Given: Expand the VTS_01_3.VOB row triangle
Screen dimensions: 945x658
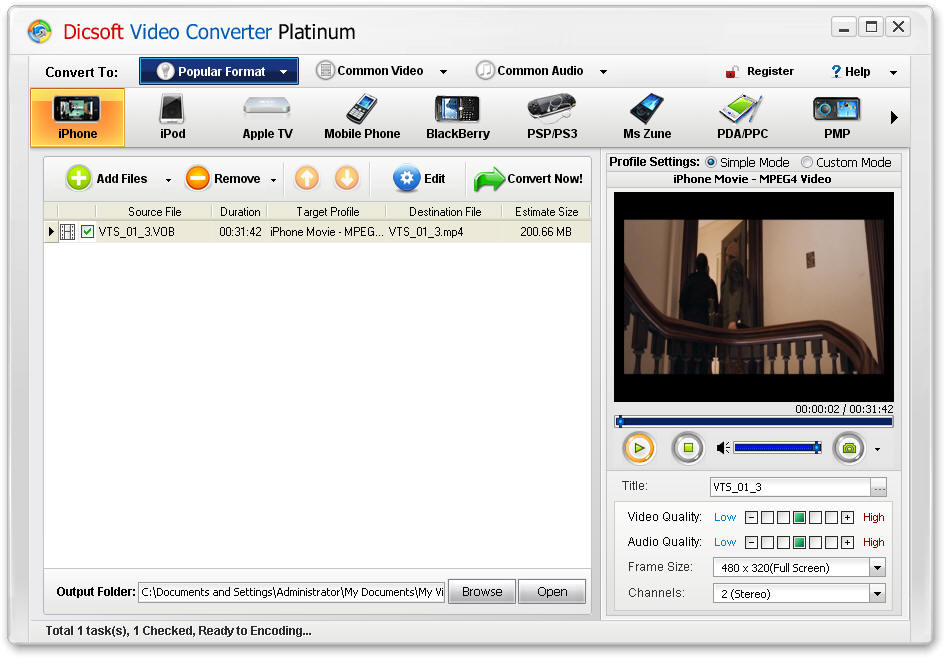Looking at the screenshot, I should point(51,231).
